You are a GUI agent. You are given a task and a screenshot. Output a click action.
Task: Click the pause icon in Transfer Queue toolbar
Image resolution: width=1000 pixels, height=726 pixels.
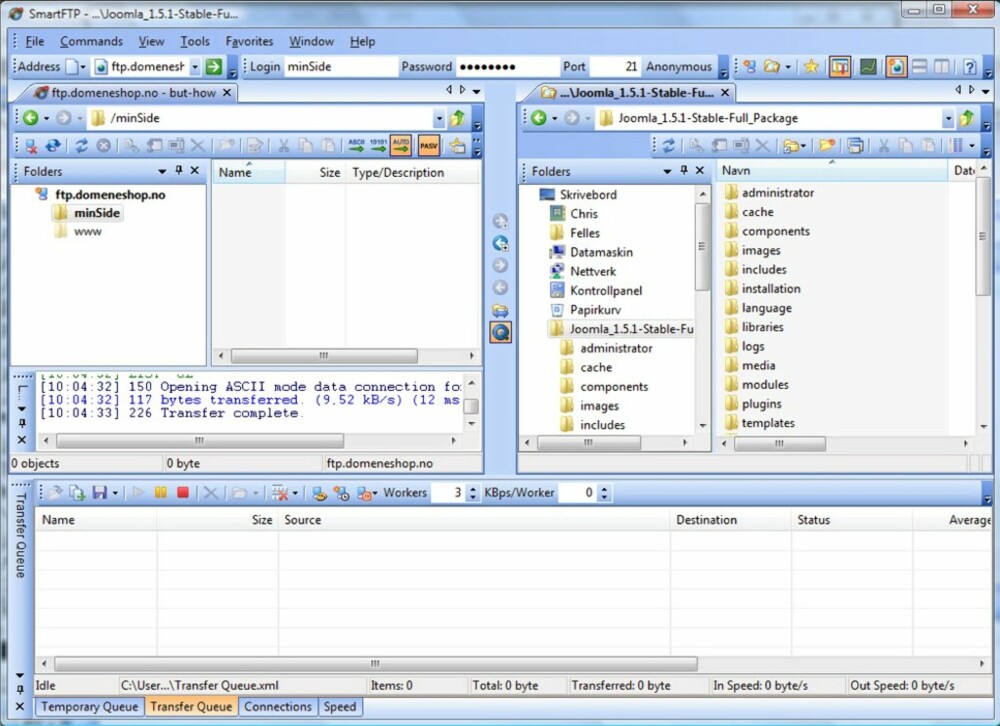tap(161, 493)
